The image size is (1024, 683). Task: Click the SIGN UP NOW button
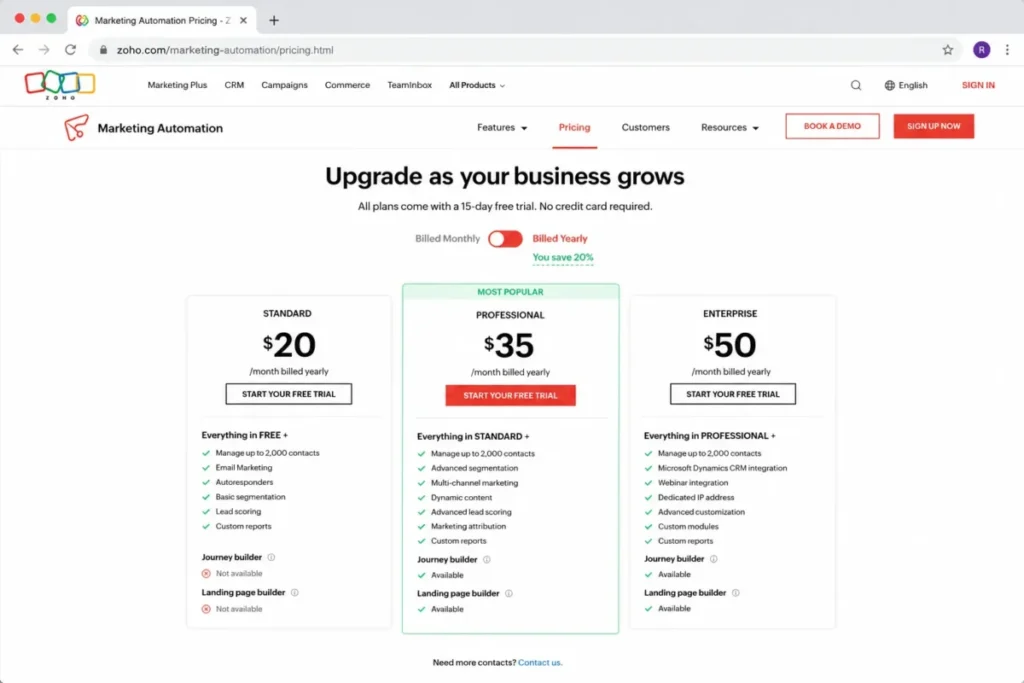coord(933,126)
